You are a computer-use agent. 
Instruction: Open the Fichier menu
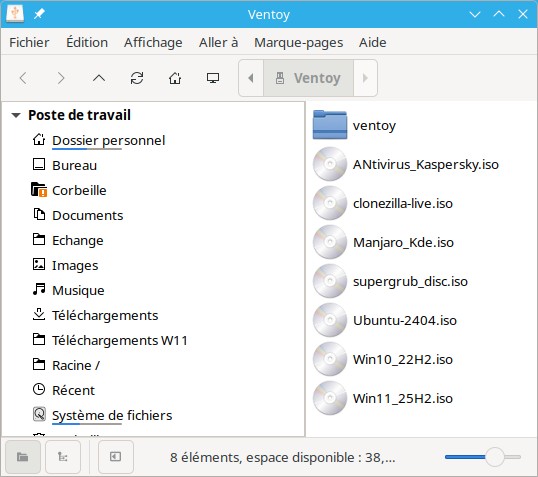[29, 43]
